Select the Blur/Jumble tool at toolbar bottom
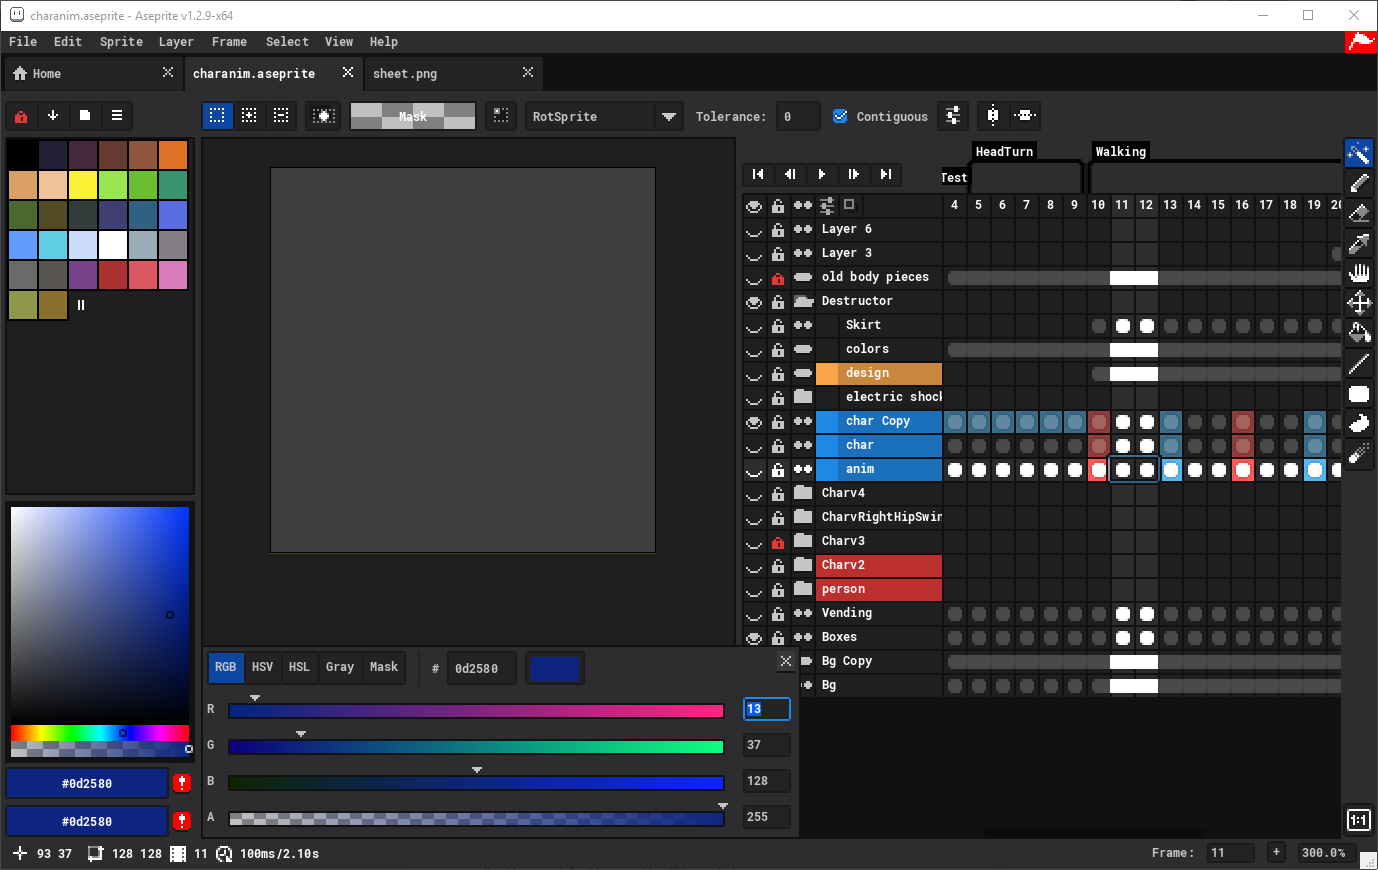1378x870 pixels. pos(1359,455)
